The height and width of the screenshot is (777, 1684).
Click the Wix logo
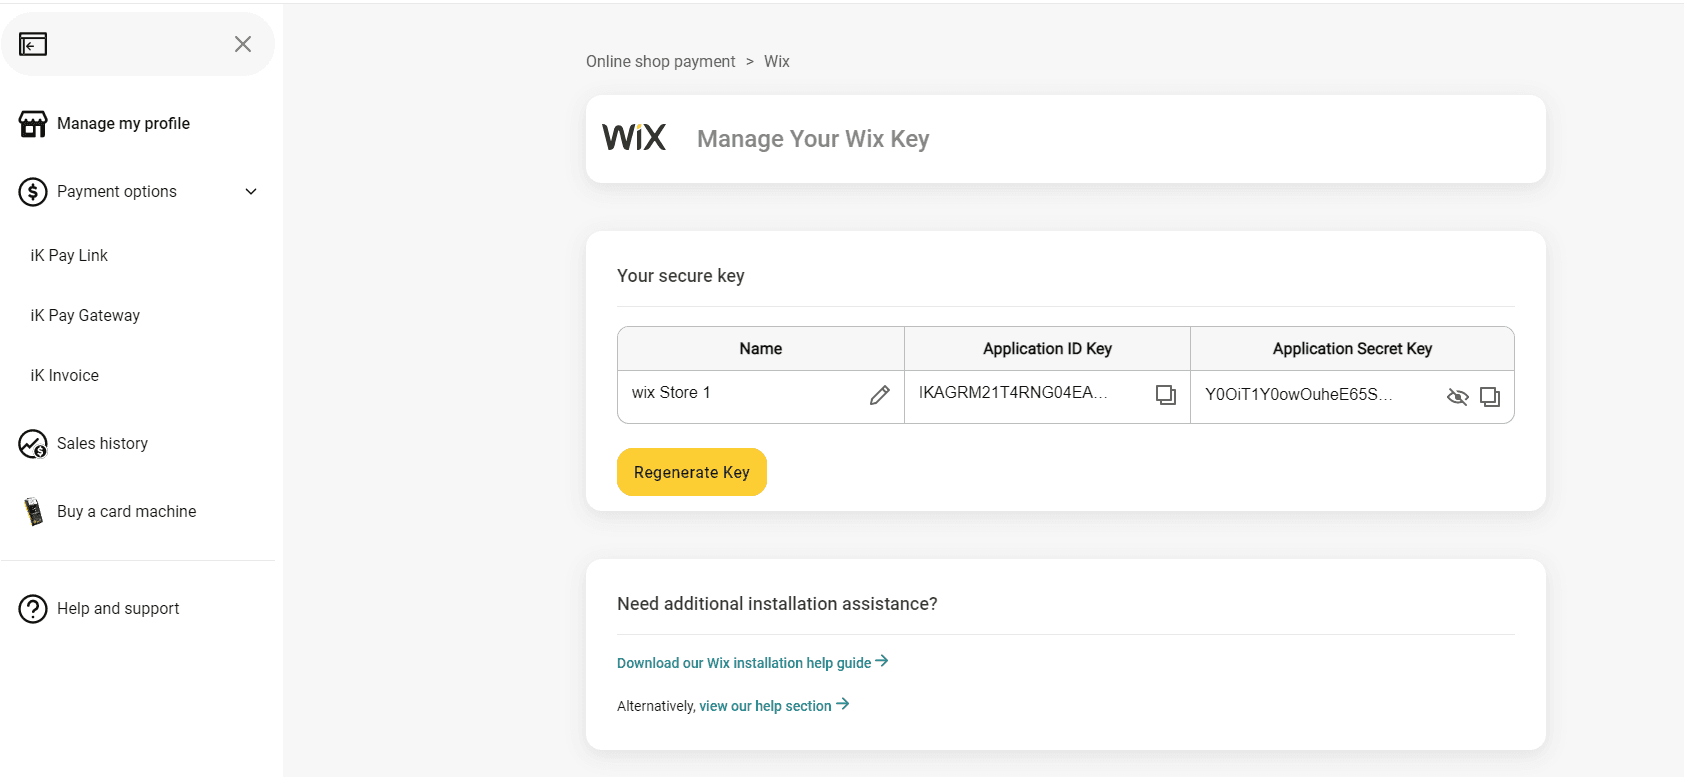coord(634,137)
